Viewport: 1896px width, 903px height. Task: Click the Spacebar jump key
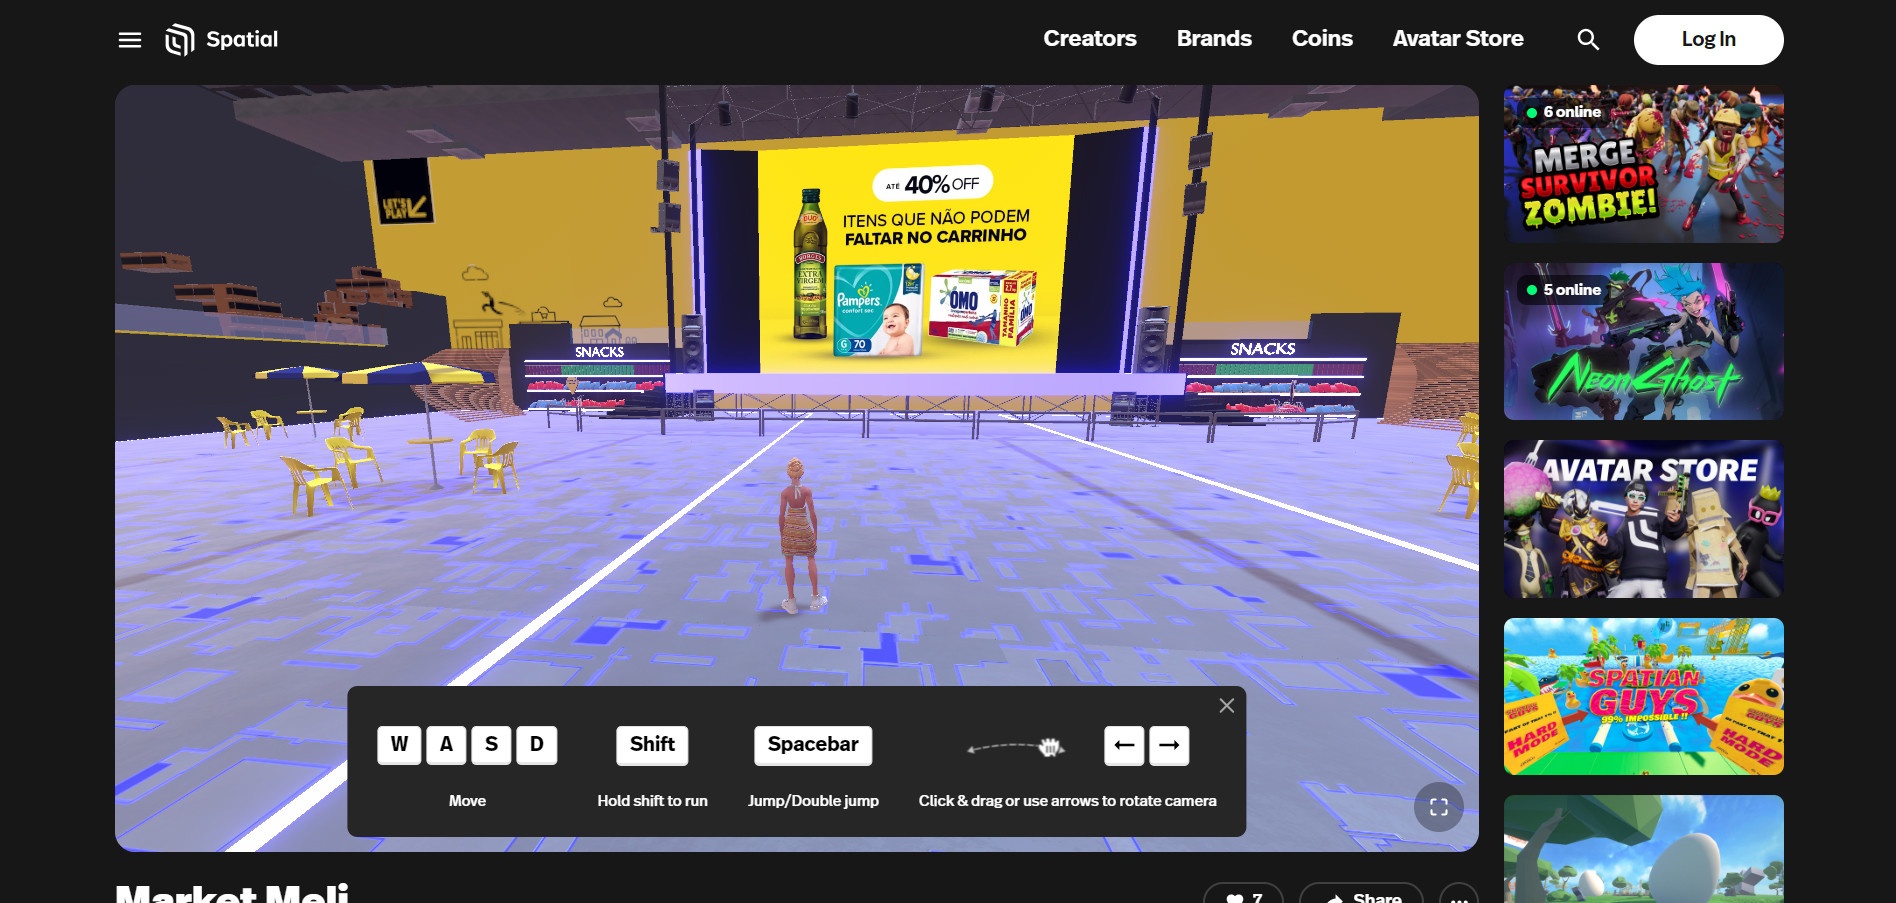[x=812, y=745]
